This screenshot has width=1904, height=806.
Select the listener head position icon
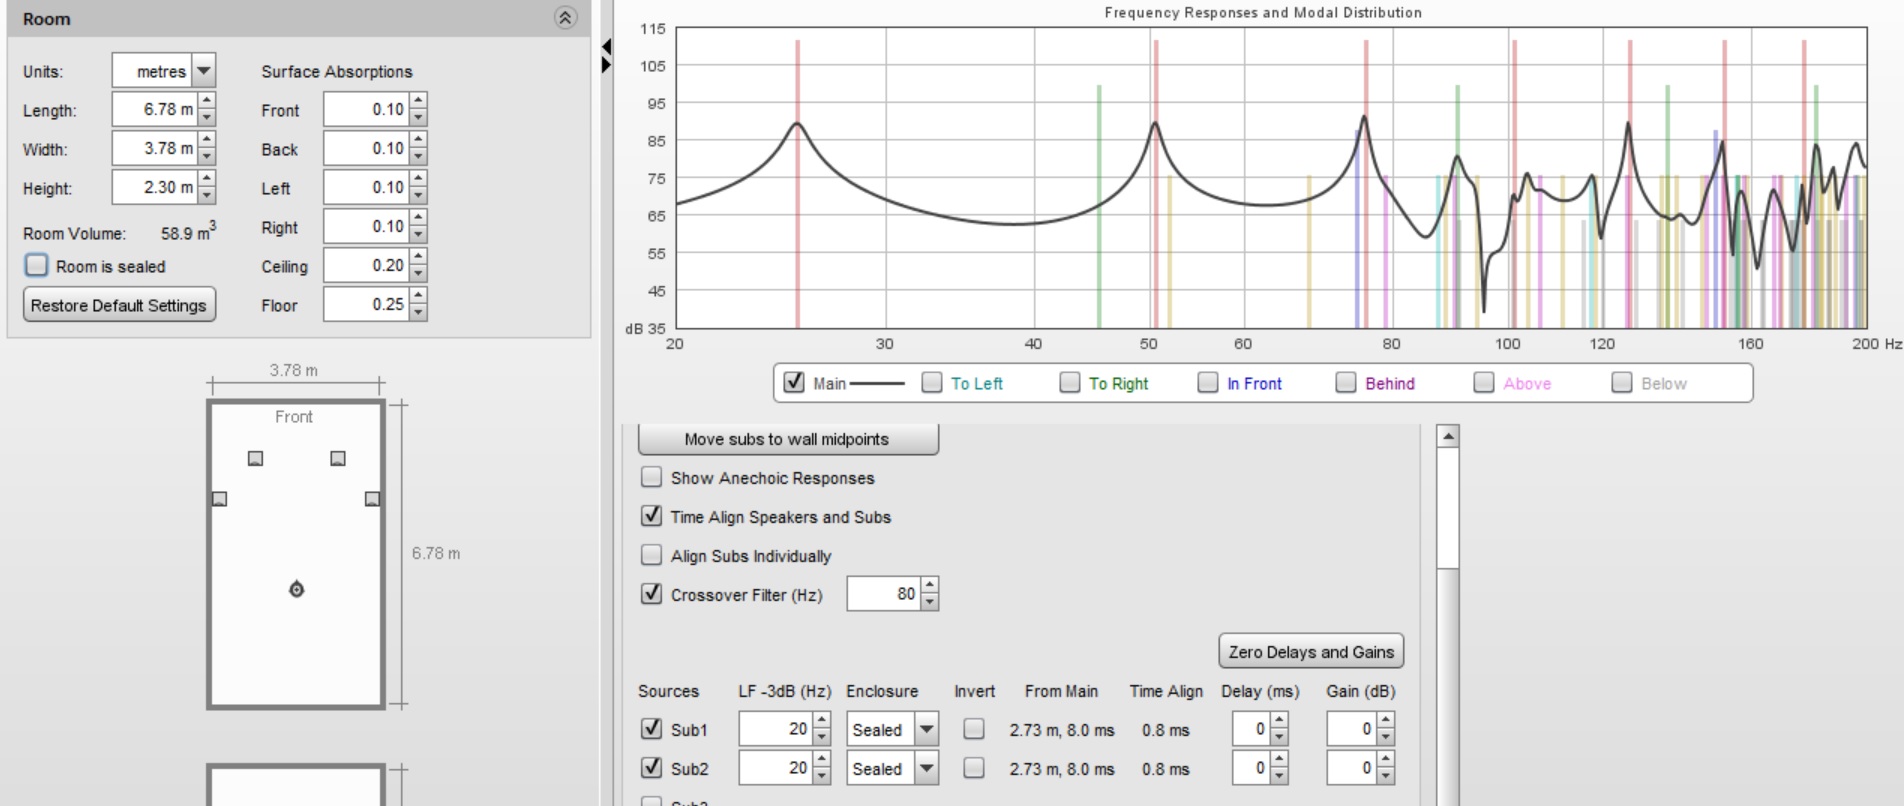click(x=296, y=589)
